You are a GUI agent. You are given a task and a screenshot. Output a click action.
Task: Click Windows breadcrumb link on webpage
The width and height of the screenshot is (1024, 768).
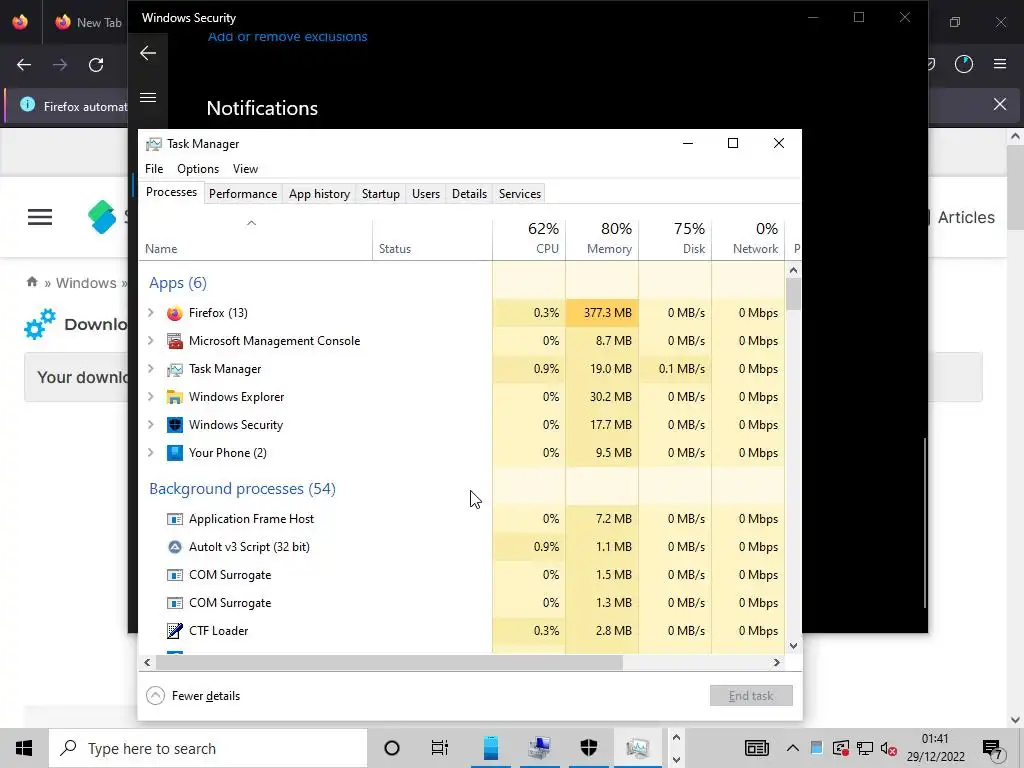coord(86,283)
